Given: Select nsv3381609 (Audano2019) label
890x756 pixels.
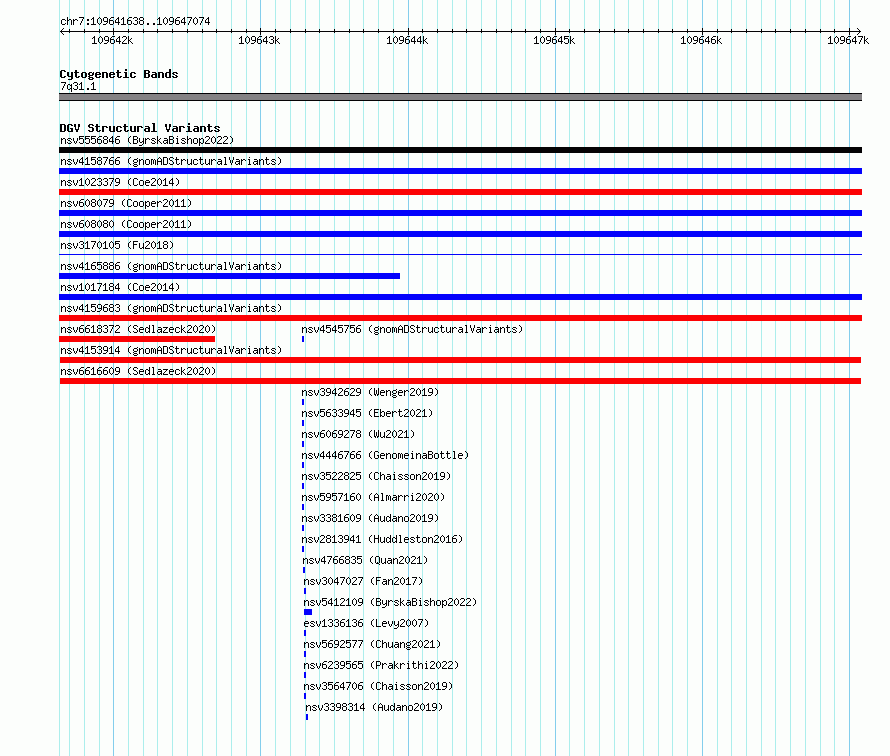Looking at the screenshot, I should pos(370,518).
